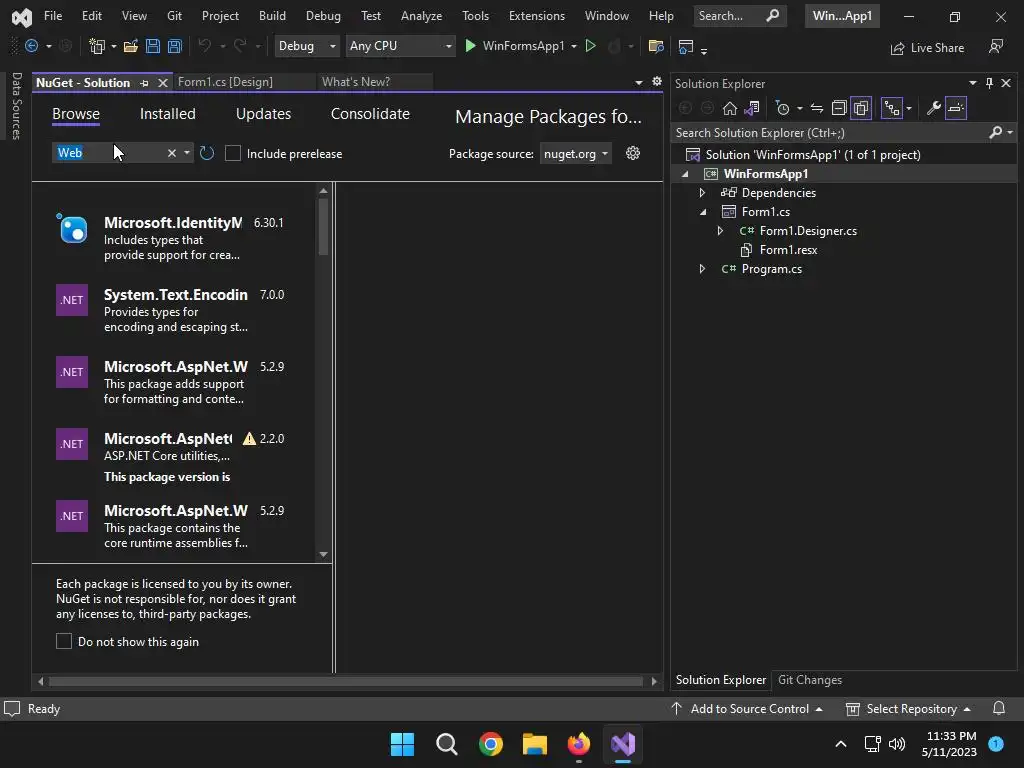
Task: Open NuGet package source settings gear
Action: point(633,153)
